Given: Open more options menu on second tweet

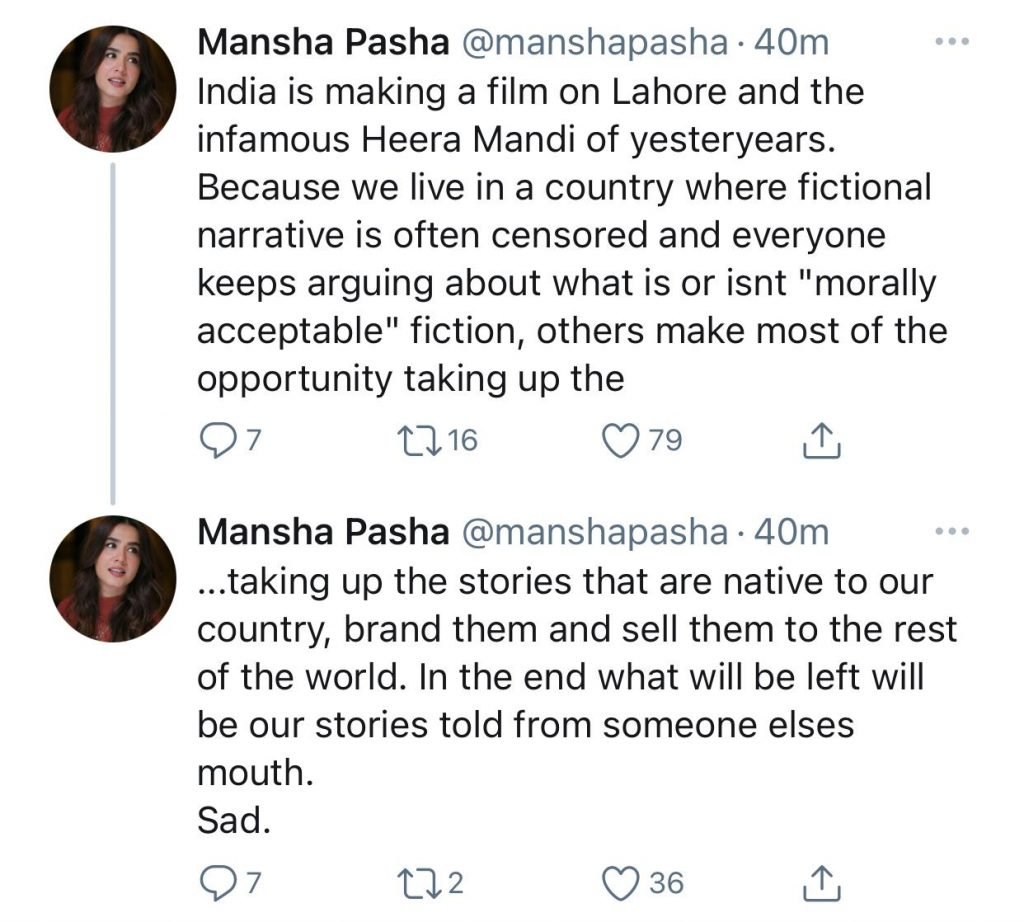Looking at the screenshot, I should click(951, 533).
